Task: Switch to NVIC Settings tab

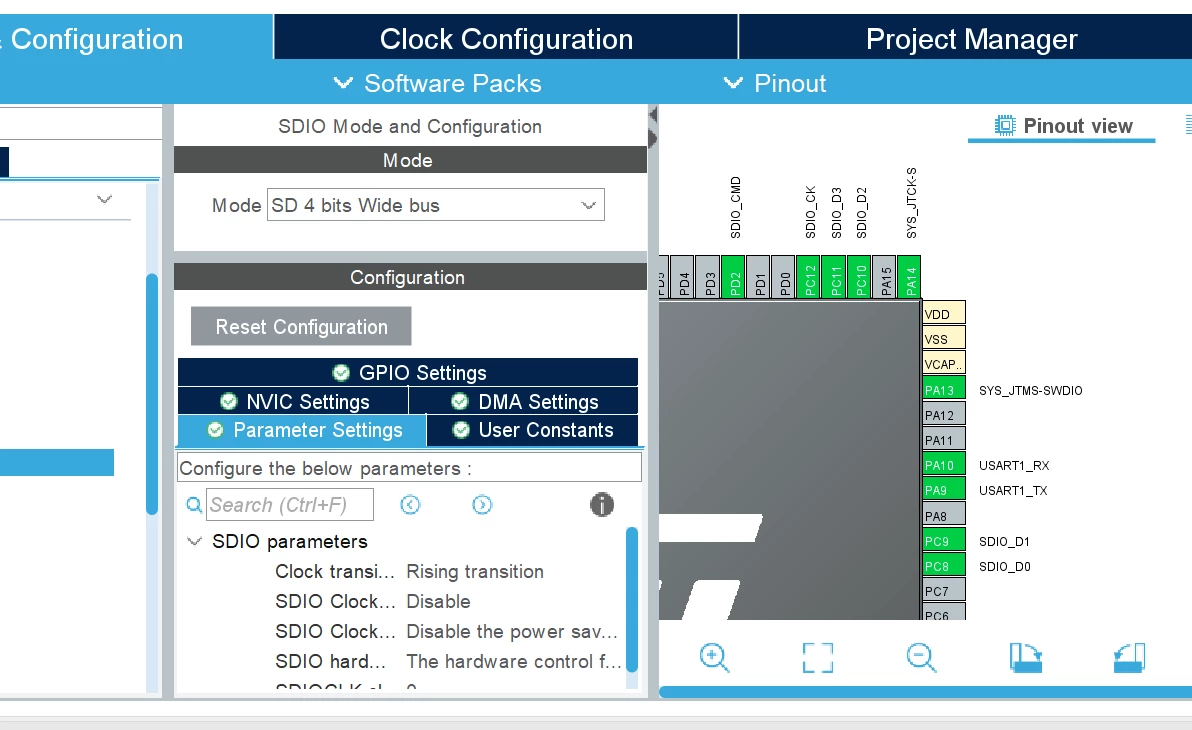Action: click(x=293, y=401)
